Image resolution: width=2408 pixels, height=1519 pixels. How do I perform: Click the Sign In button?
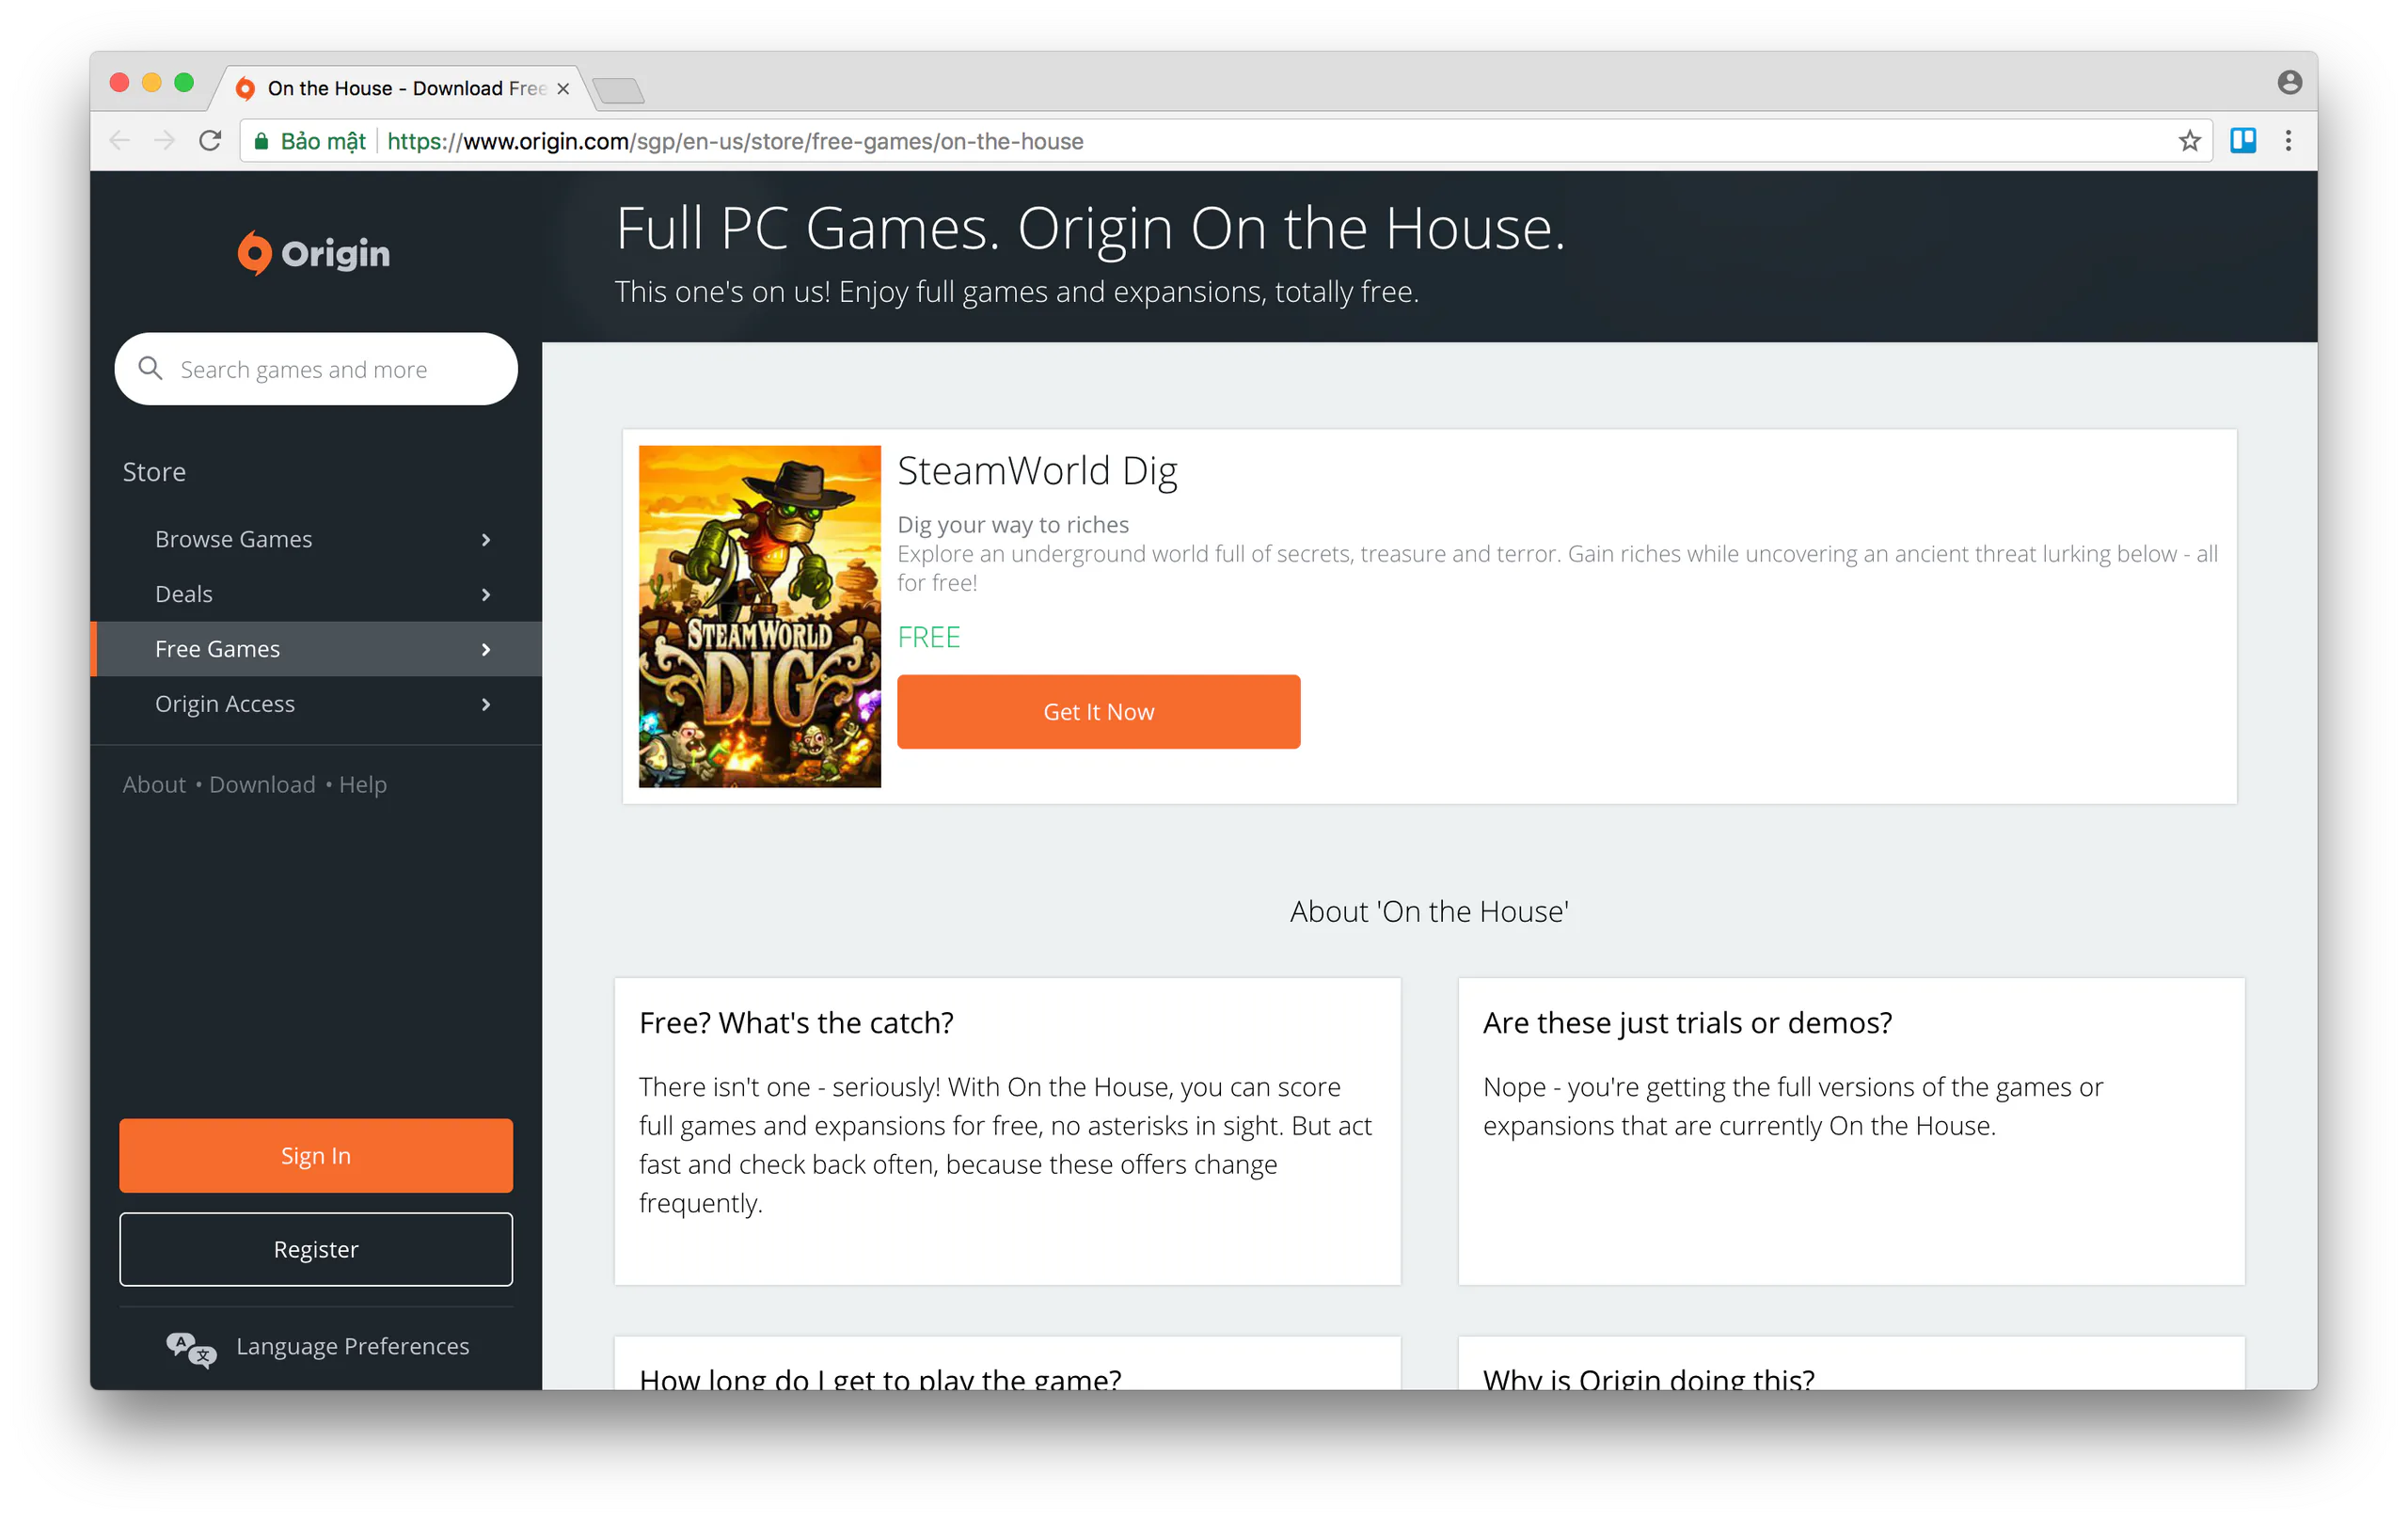click(x=316, y=1156)
